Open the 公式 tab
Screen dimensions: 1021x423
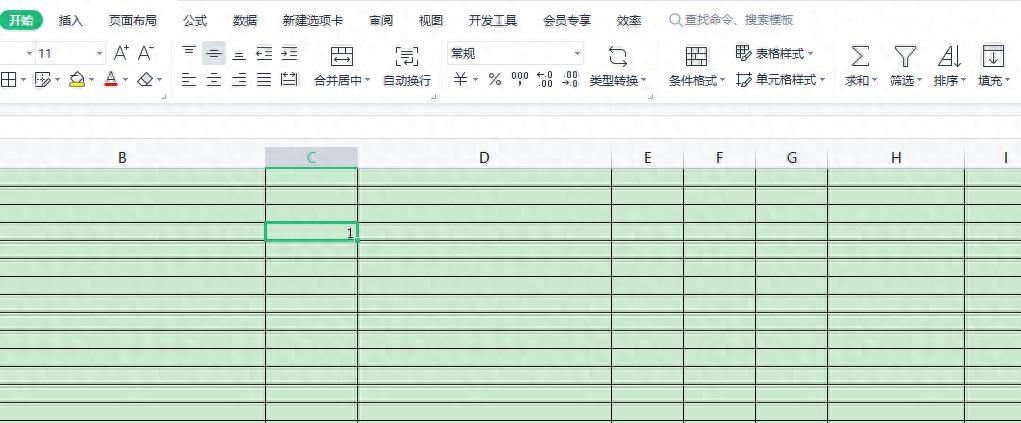(195, 21)
